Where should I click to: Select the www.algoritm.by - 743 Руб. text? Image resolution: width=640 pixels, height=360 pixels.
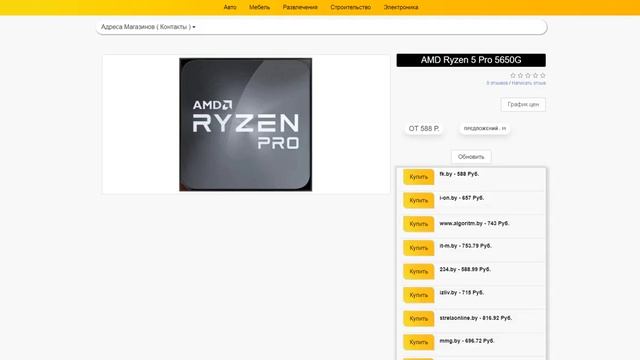[x=474, y=224]
